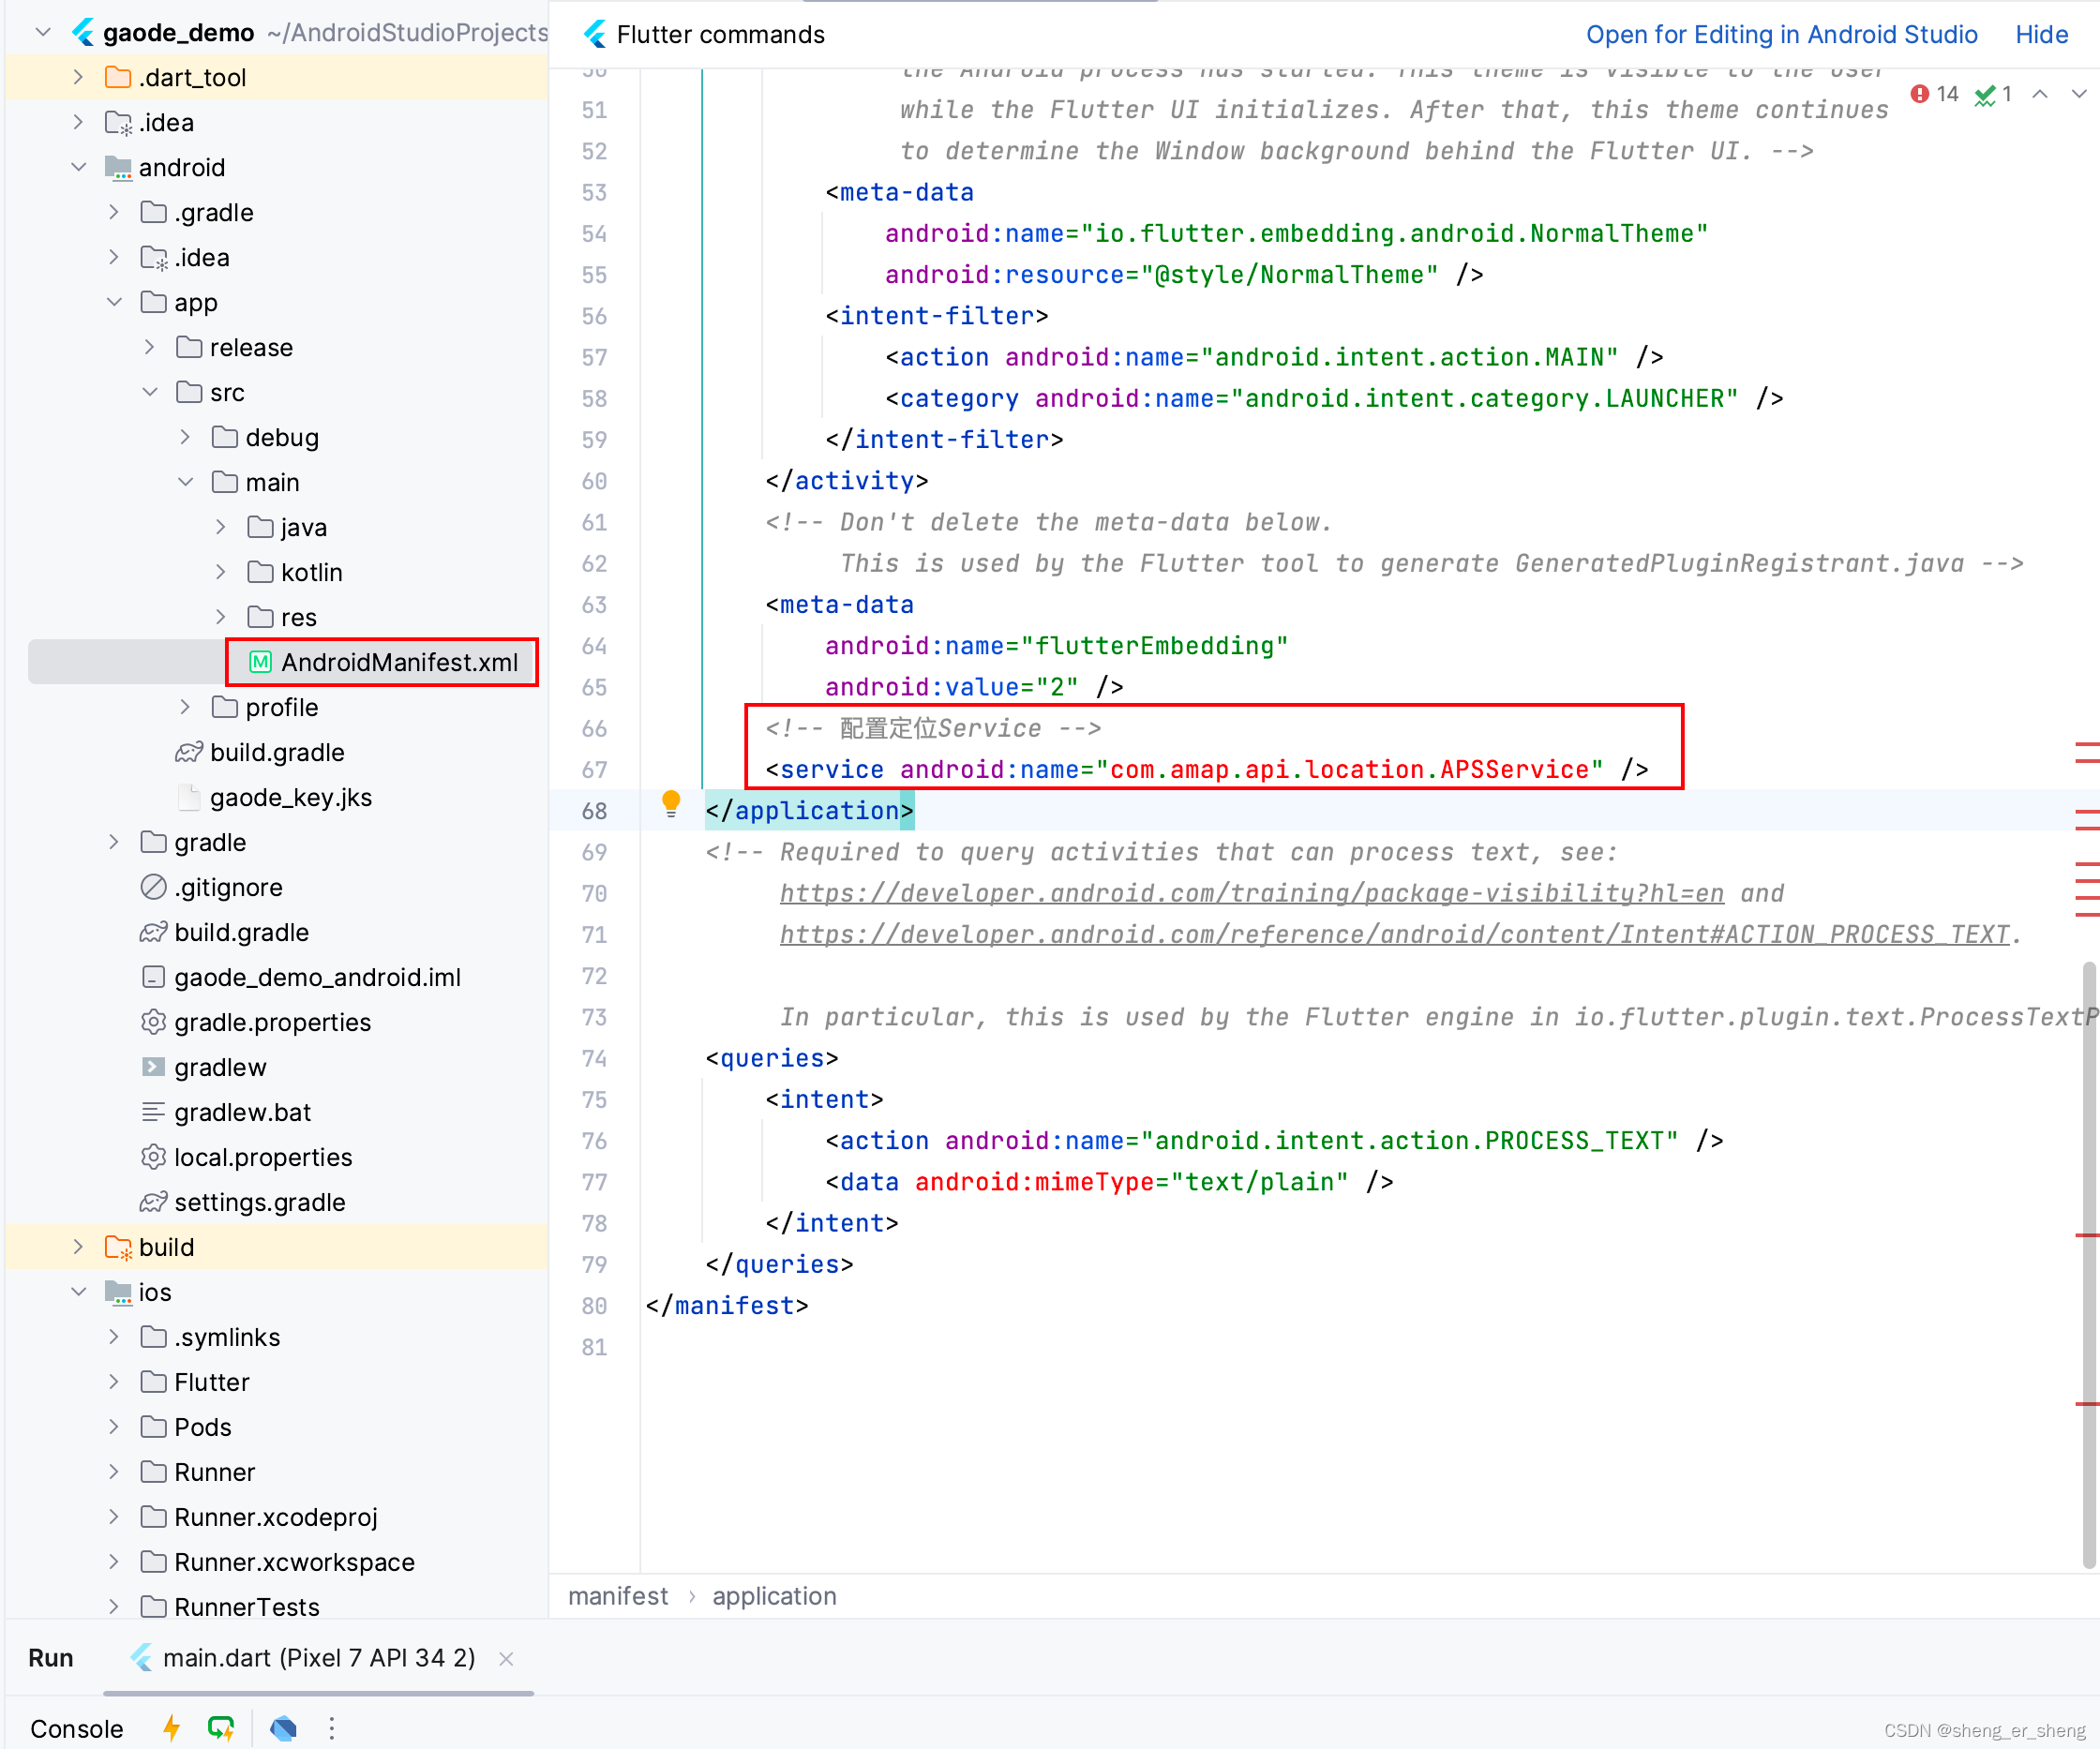Click the red error count indicator

coord(1934,94)
